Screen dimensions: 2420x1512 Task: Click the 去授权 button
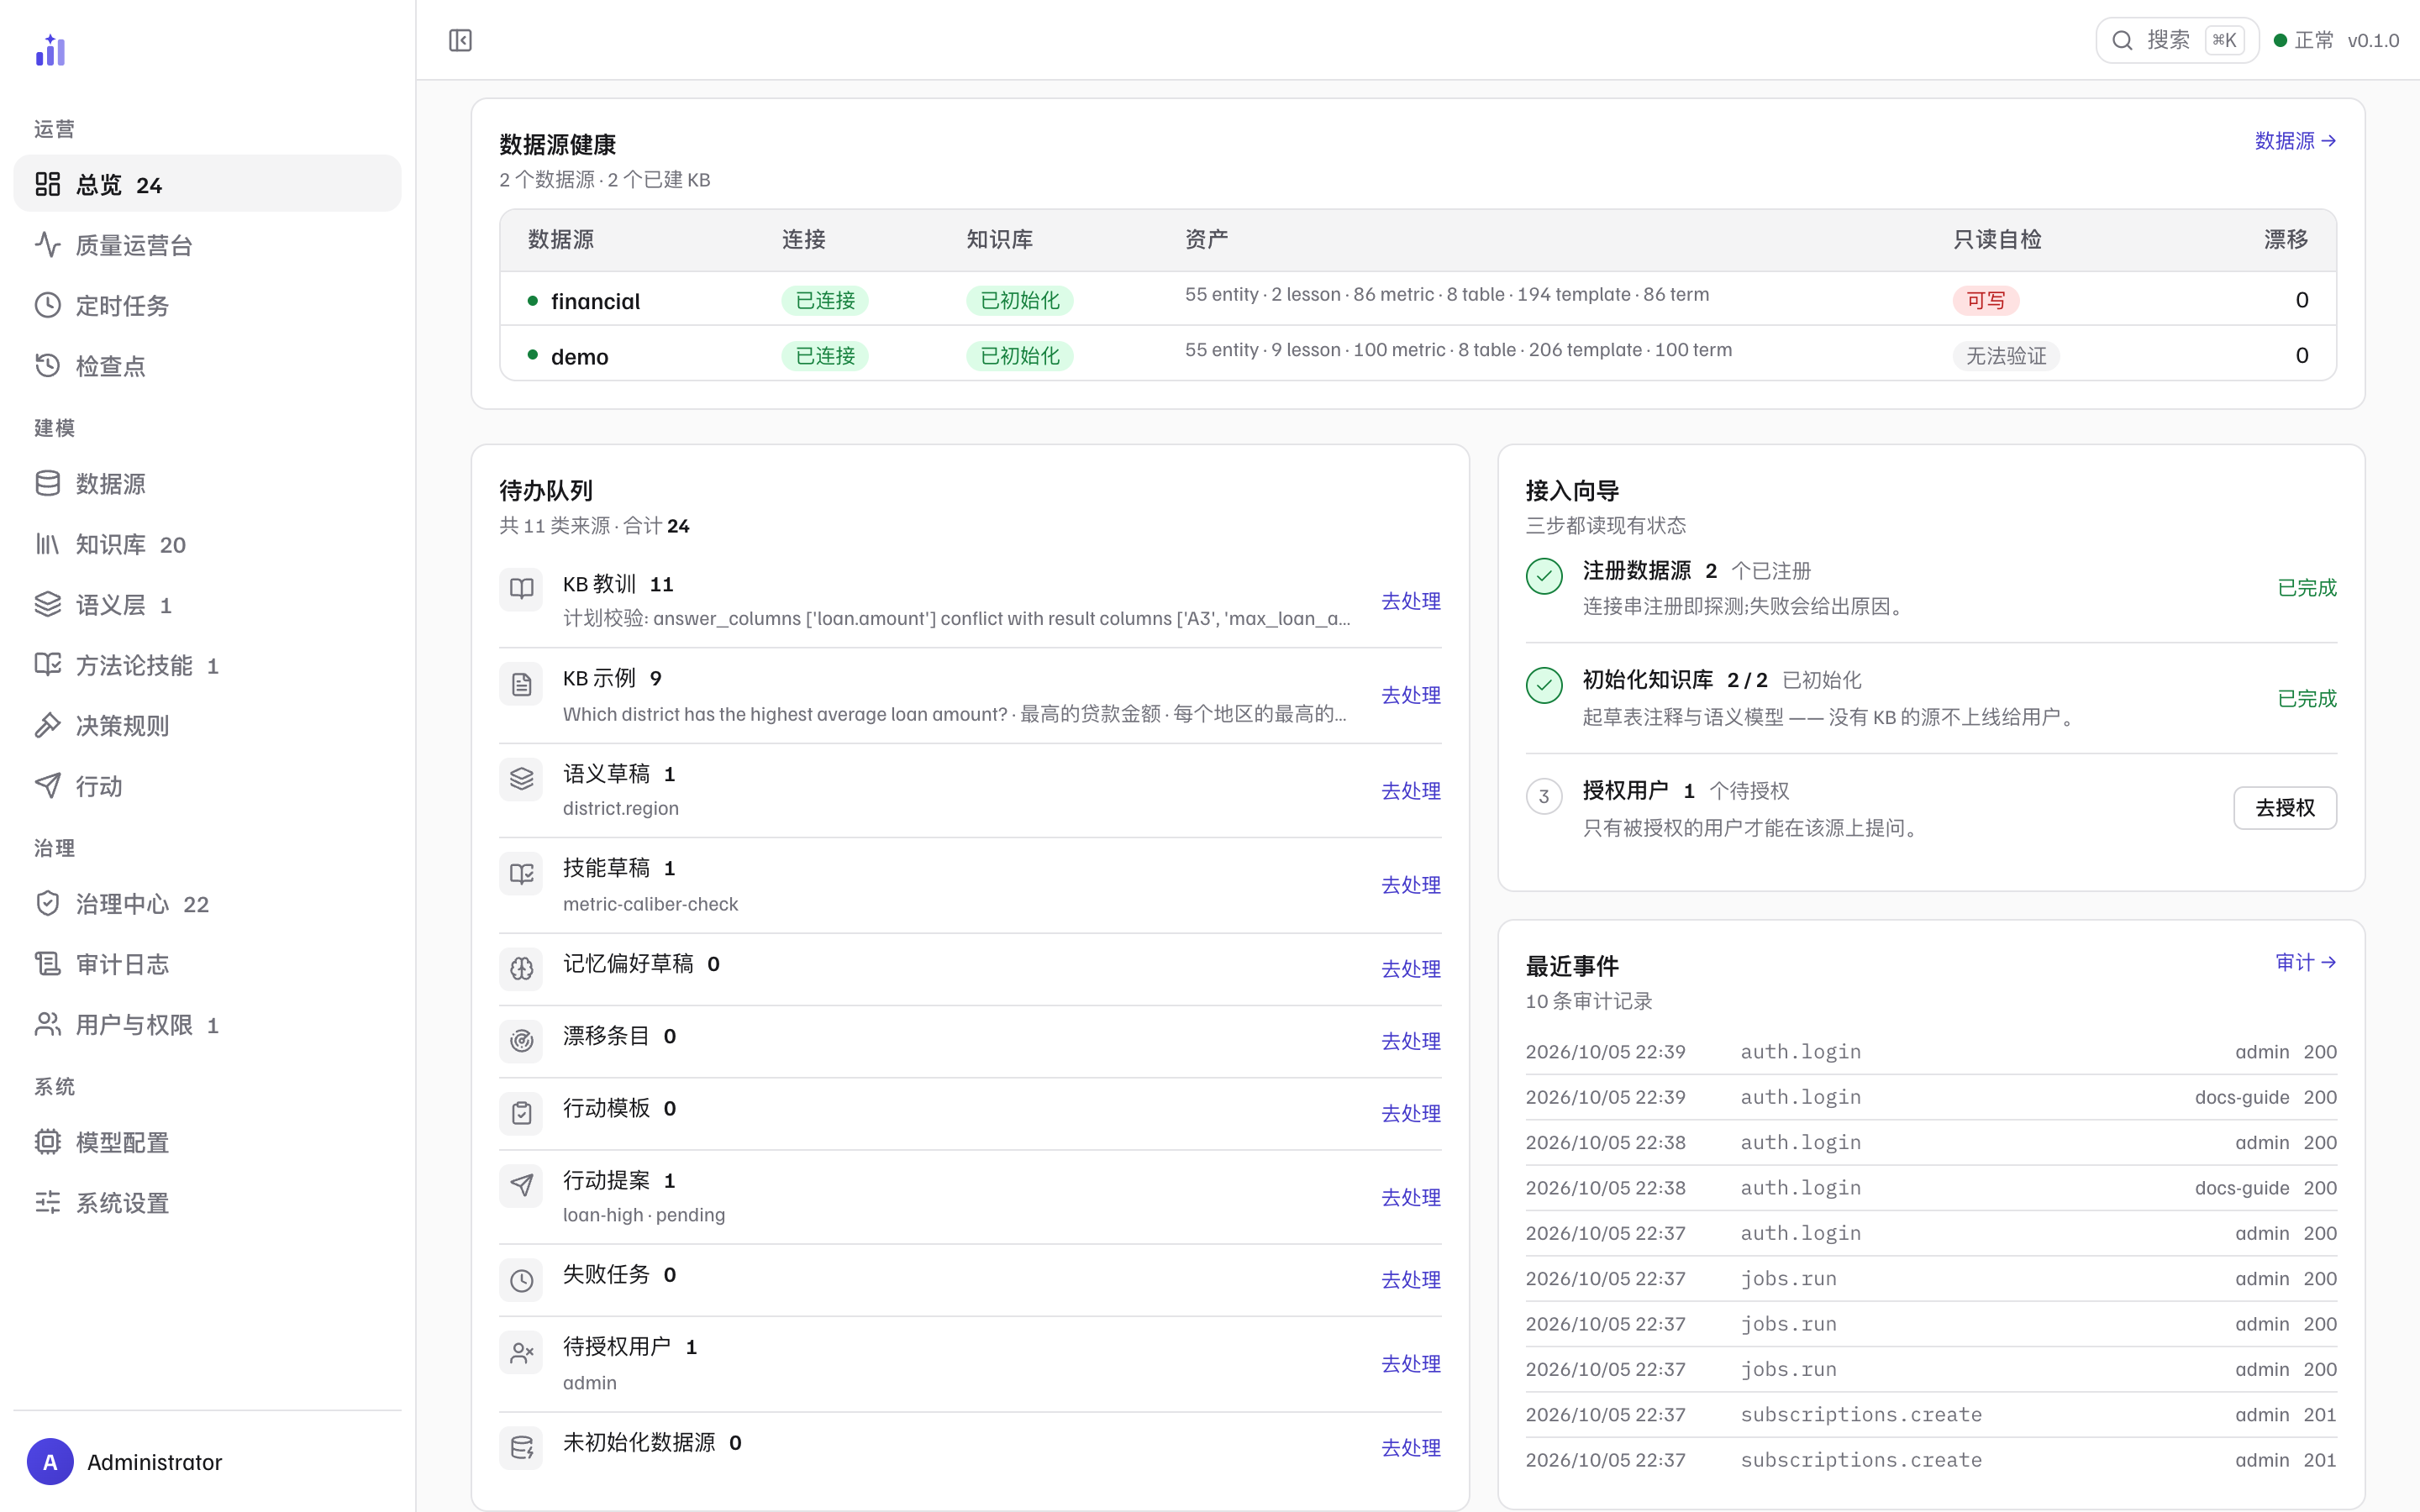pos(2285,808)
